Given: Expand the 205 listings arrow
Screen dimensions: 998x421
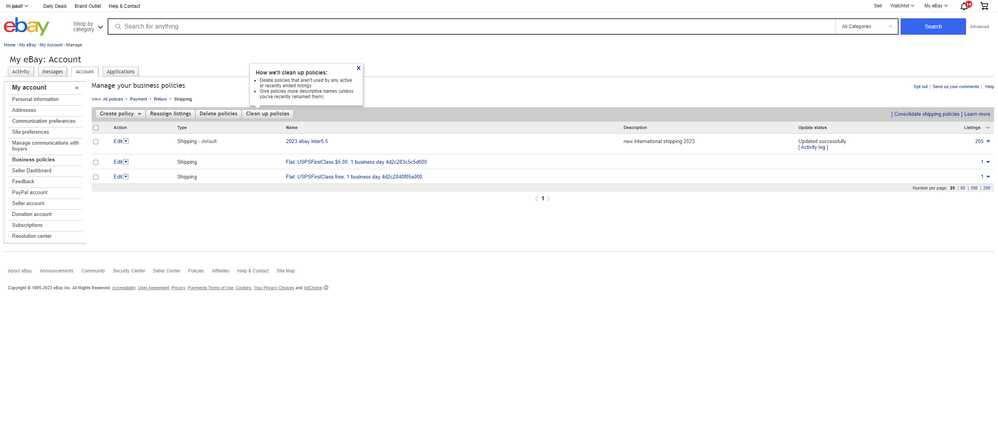Looking at the screenshot, I should point(988,141).
